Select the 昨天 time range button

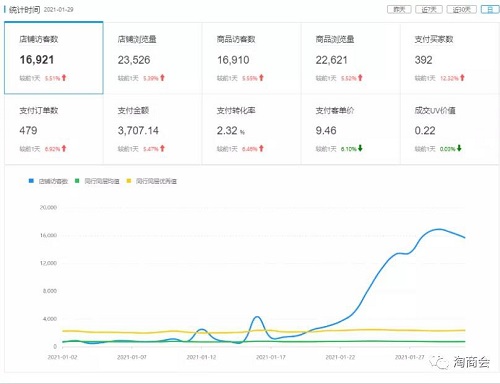[x=399, y=9]
